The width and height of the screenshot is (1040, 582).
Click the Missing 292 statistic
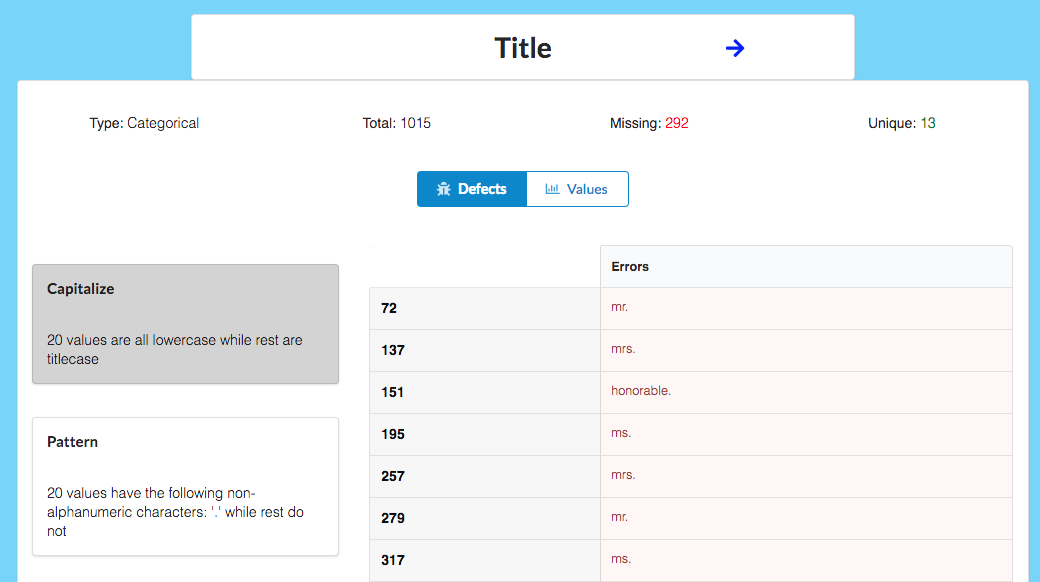(649, 123)
